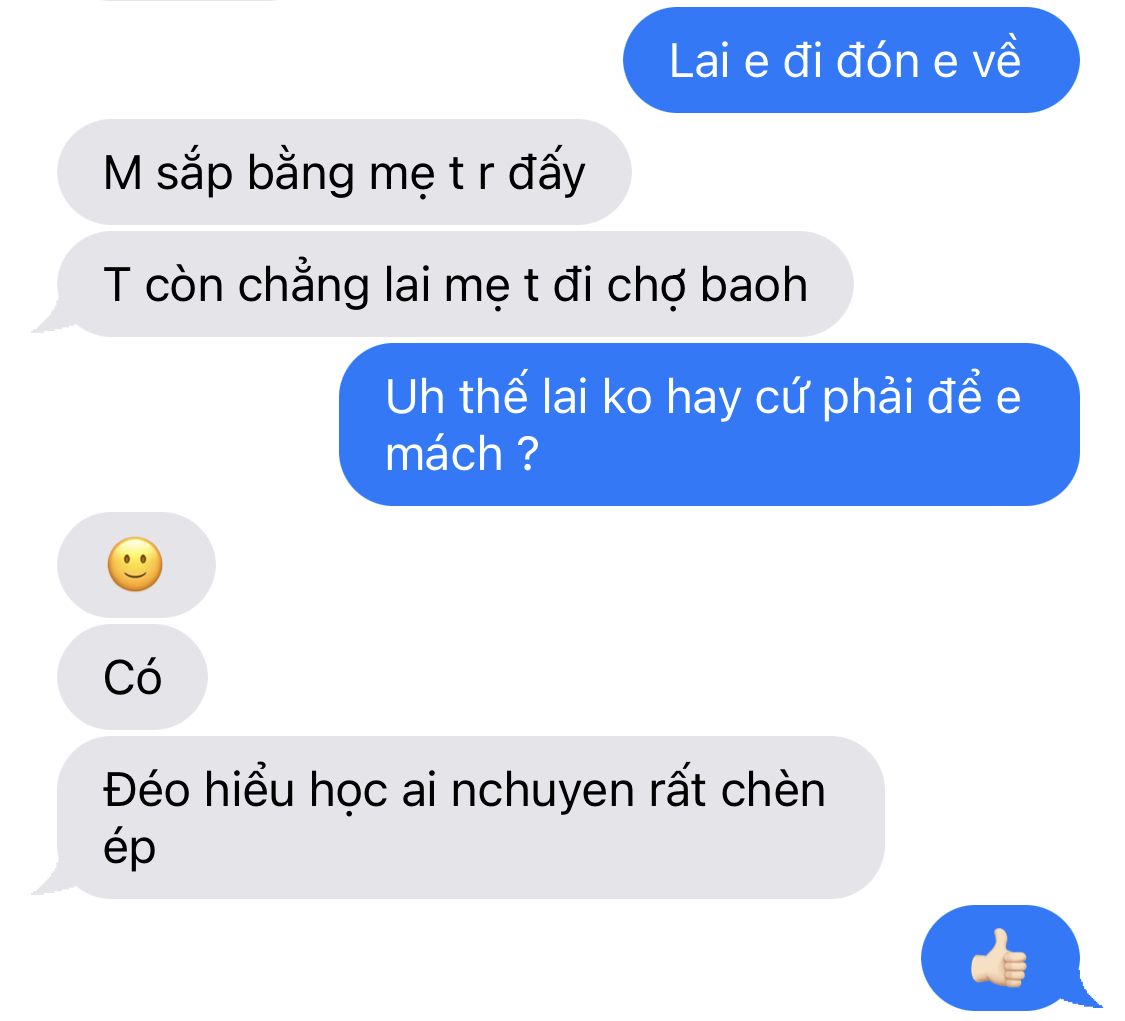Tap the word 'baoh' in gray bubble

pyautogui.click(x=754, y=285)
